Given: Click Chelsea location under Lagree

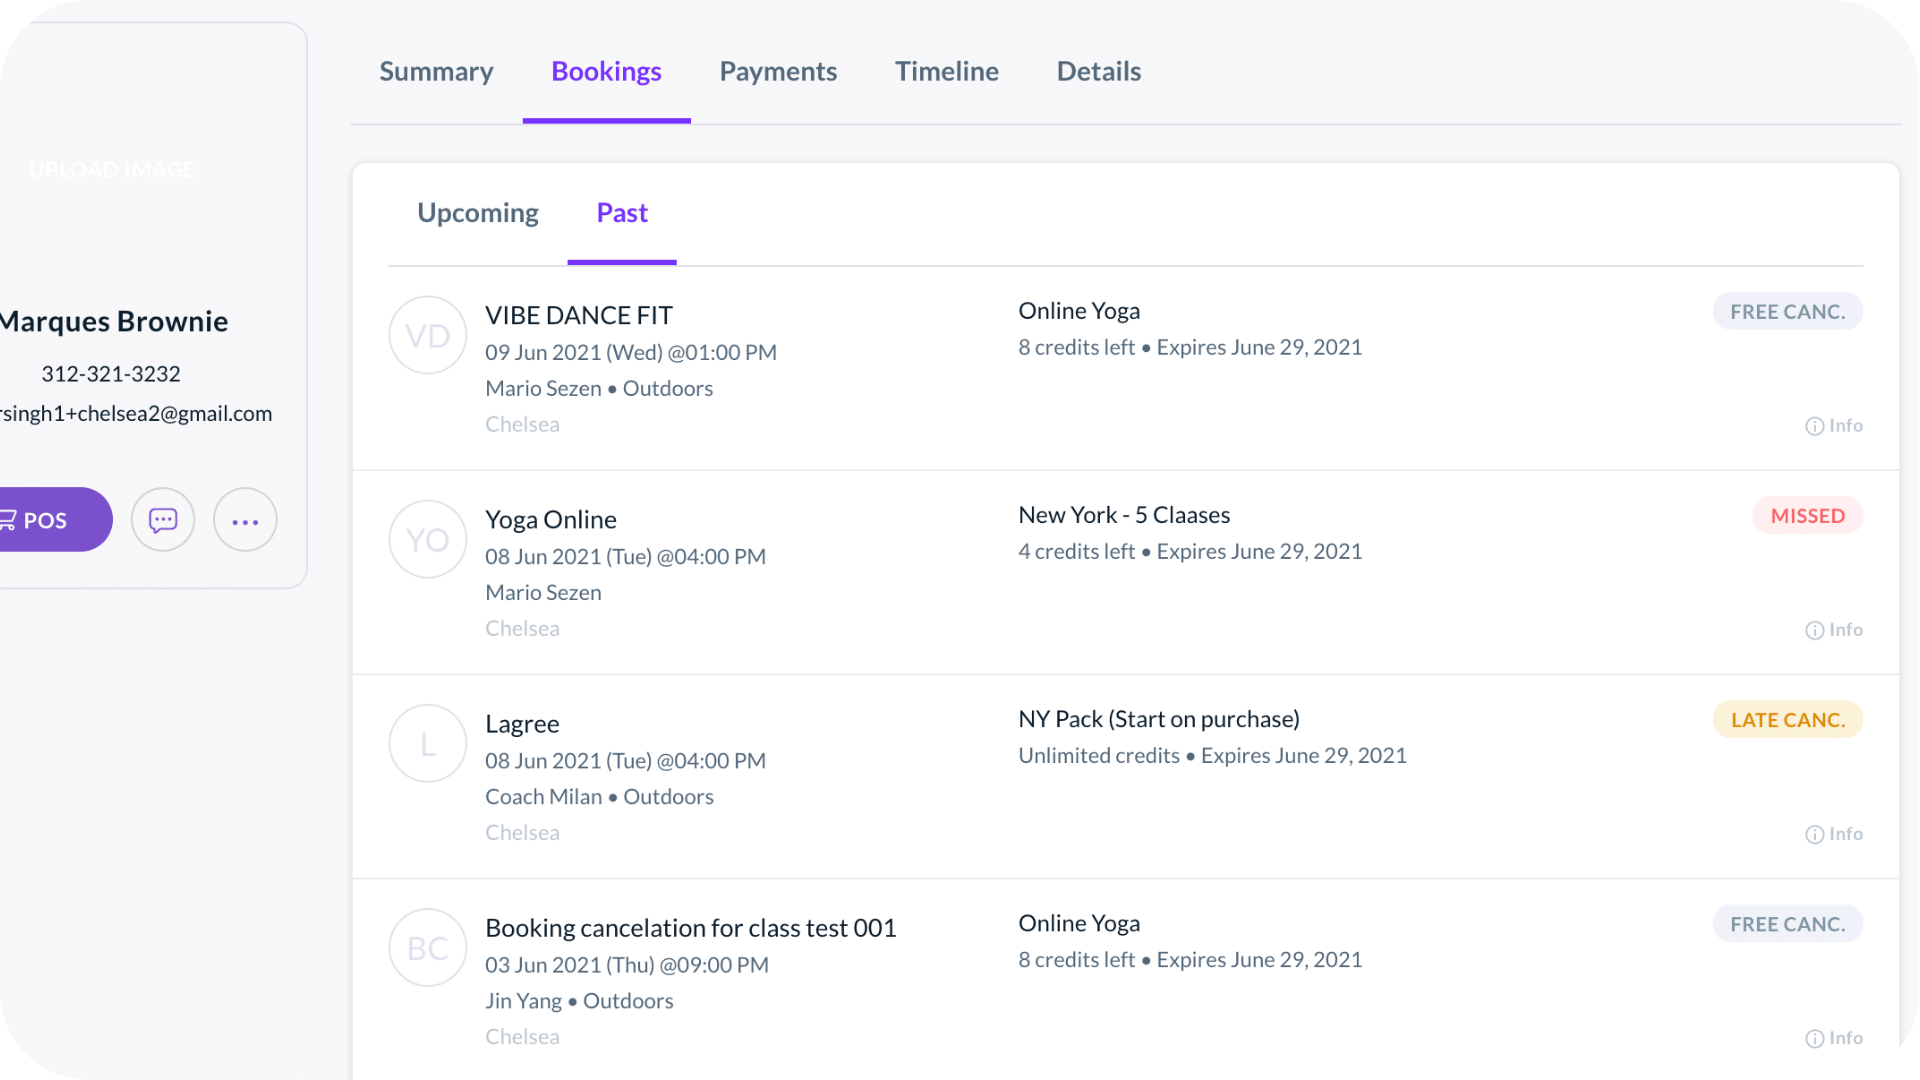Looking at the screenshot, I should [x=522, y=833].
